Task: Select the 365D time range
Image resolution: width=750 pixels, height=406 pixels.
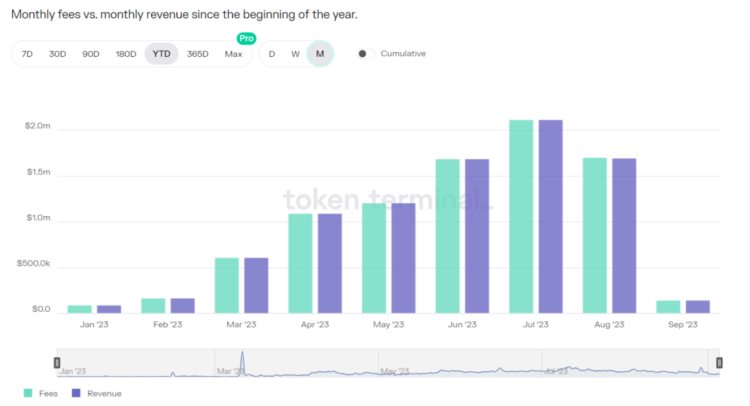Action: pyautogui.click(x=198, y=54)
